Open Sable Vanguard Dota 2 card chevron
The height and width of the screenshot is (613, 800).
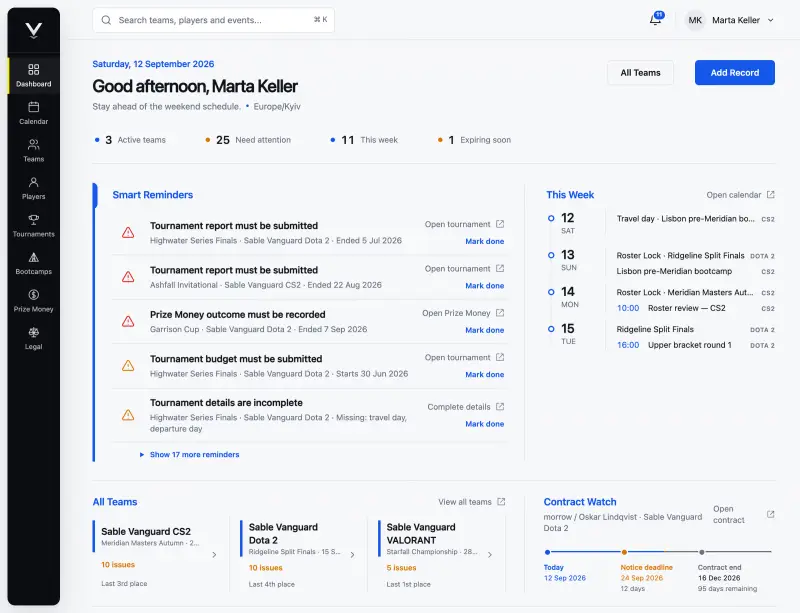(x=352, y=554)
